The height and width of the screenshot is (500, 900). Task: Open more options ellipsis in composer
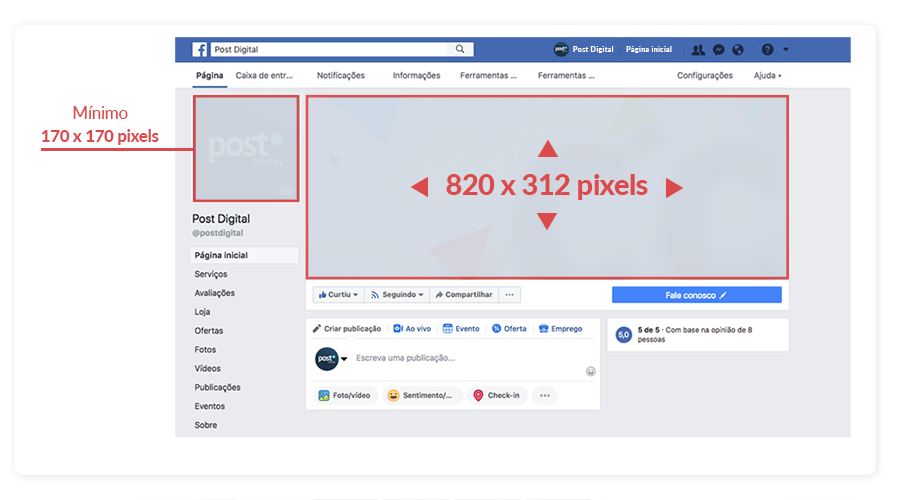(x=545, y=396)
